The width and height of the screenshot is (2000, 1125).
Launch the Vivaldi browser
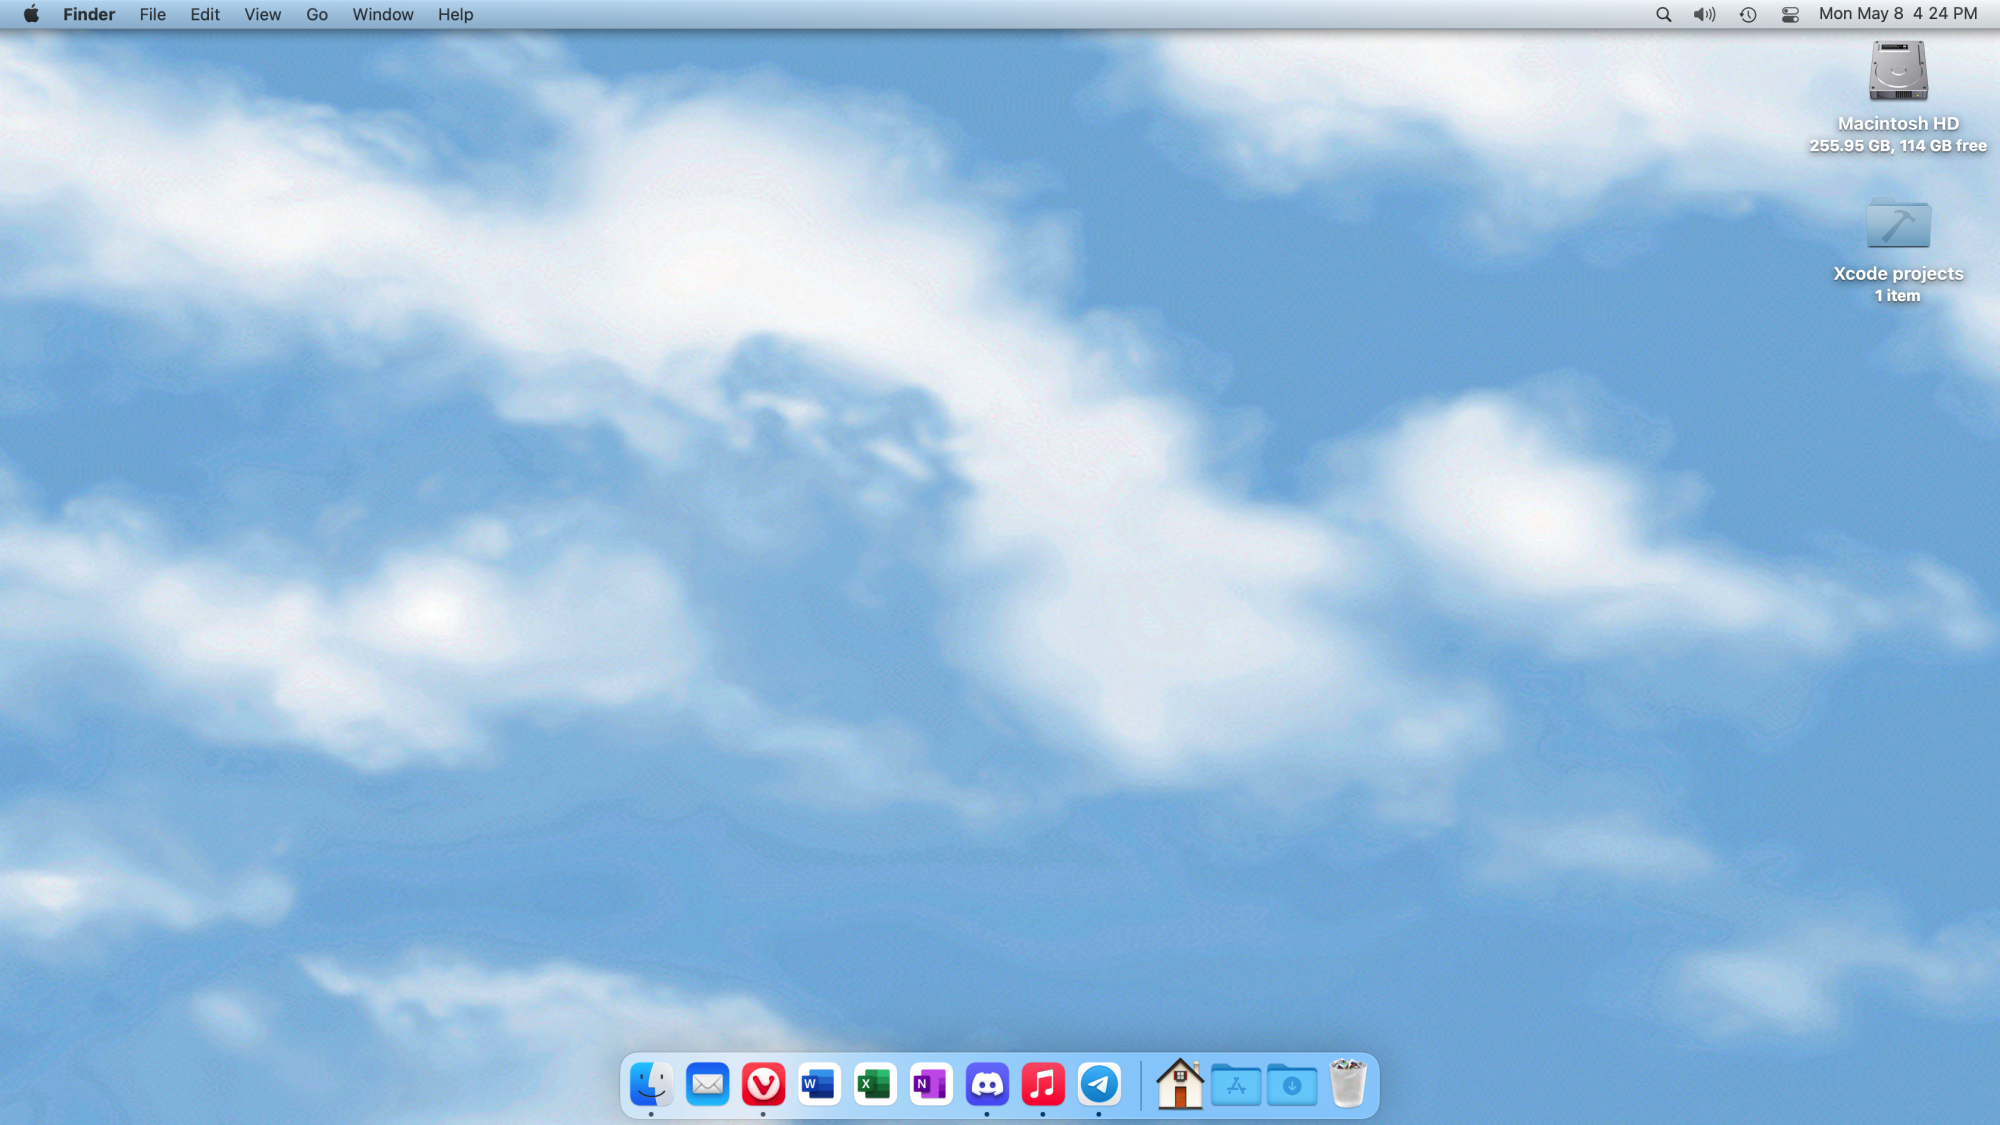click(763, 1083)
